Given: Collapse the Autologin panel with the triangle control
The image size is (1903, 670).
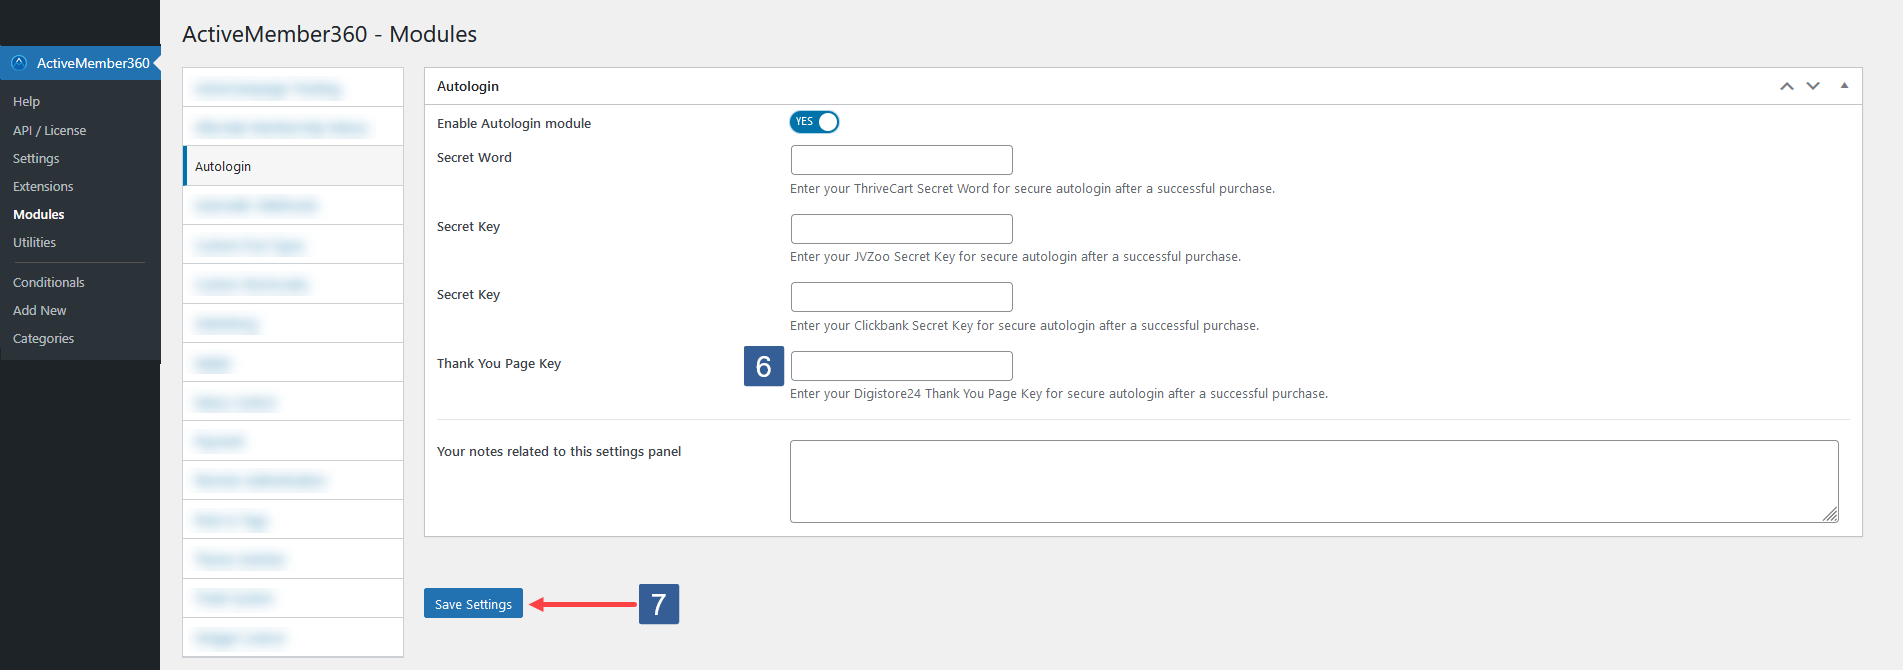Looking at the screenshot, I should coord(1844,86).
